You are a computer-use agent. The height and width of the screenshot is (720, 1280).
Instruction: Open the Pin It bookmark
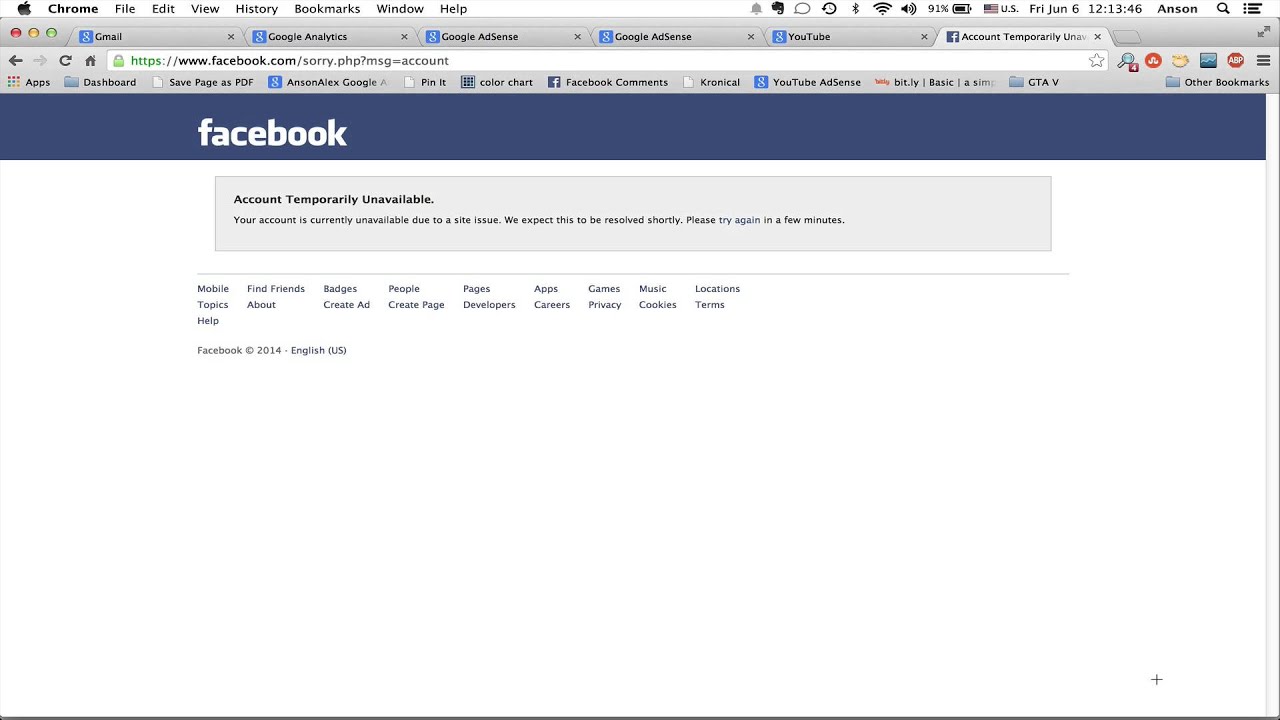(x=425, y=82)
